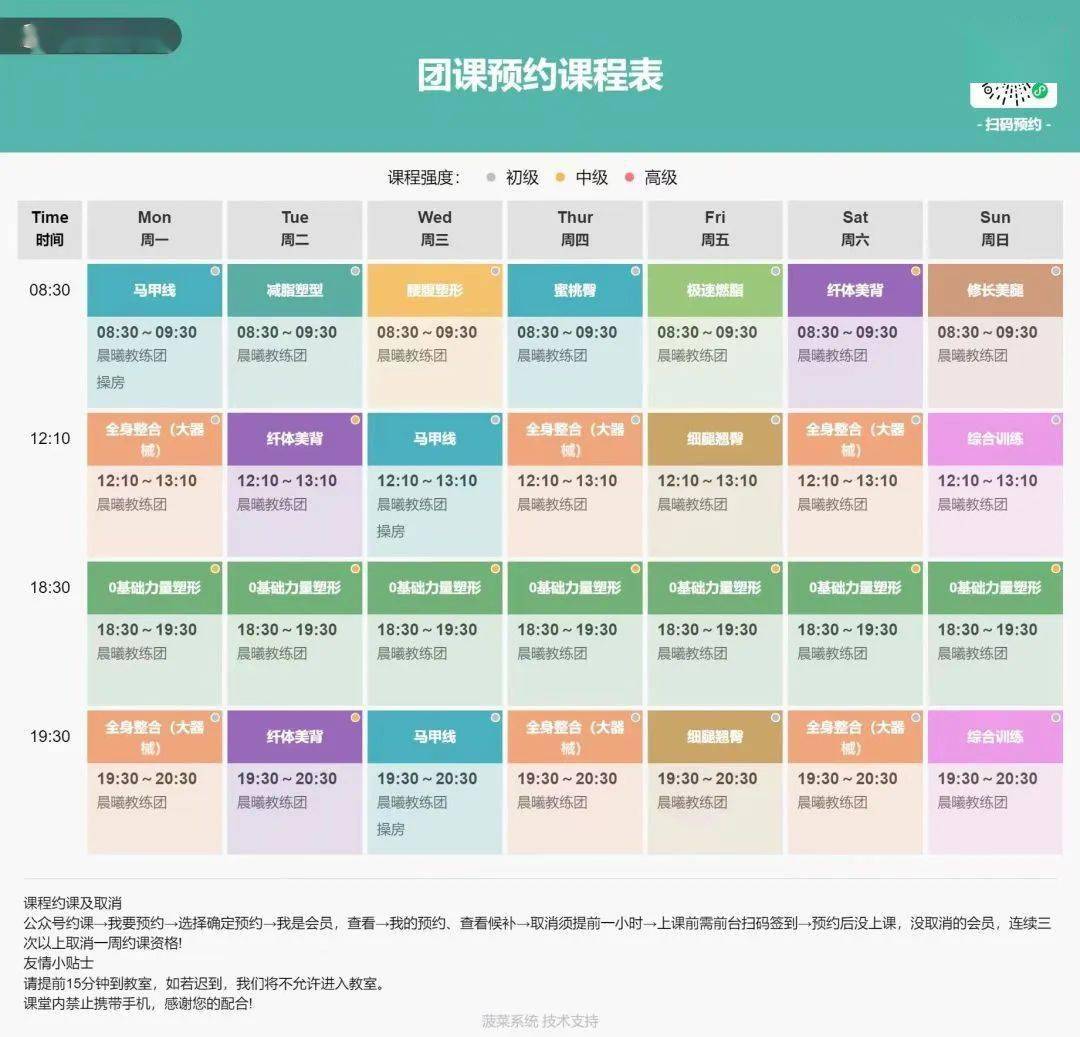Open Friday 08:30 极速燃脂 class card
The image size is (1080, 1037).
715,336
